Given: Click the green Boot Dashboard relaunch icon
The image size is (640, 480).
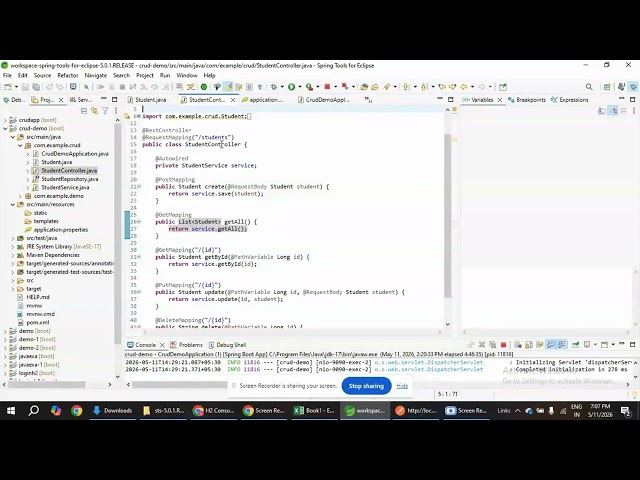Looking at the screenshot, I should [204, 87].
